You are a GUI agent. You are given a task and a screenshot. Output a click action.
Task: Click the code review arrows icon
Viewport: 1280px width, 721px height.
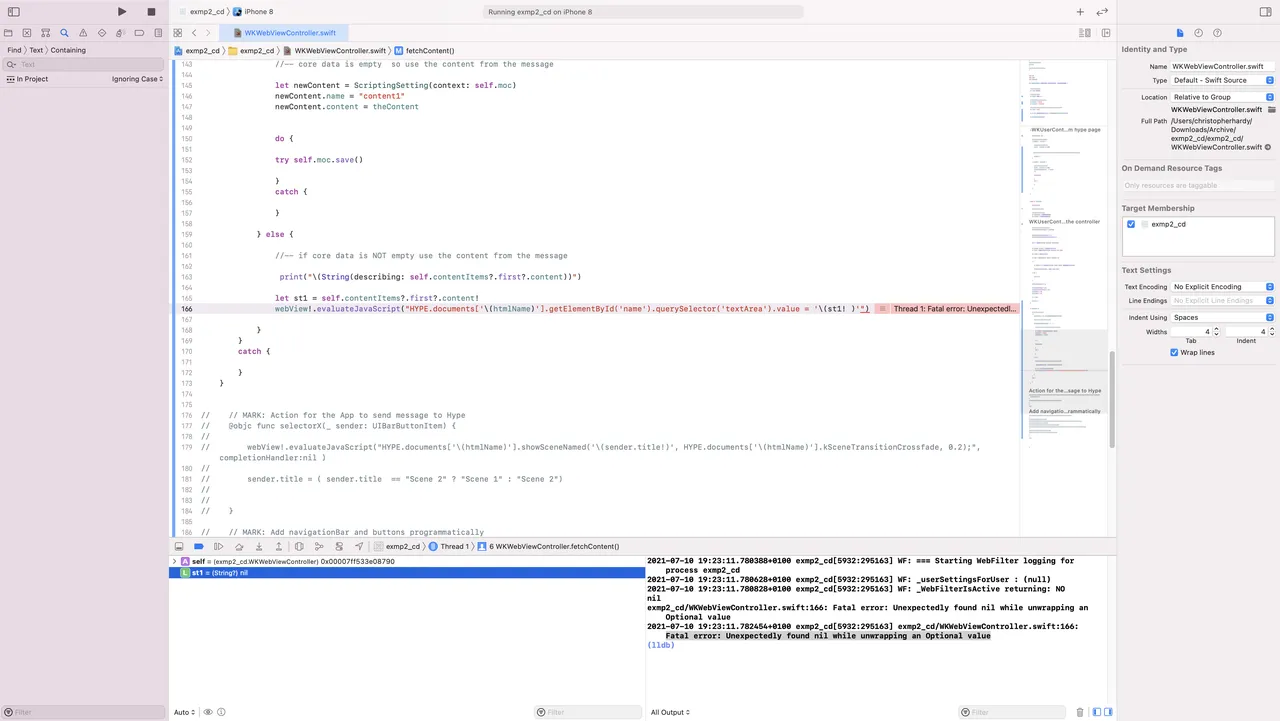coord(1102,12)
